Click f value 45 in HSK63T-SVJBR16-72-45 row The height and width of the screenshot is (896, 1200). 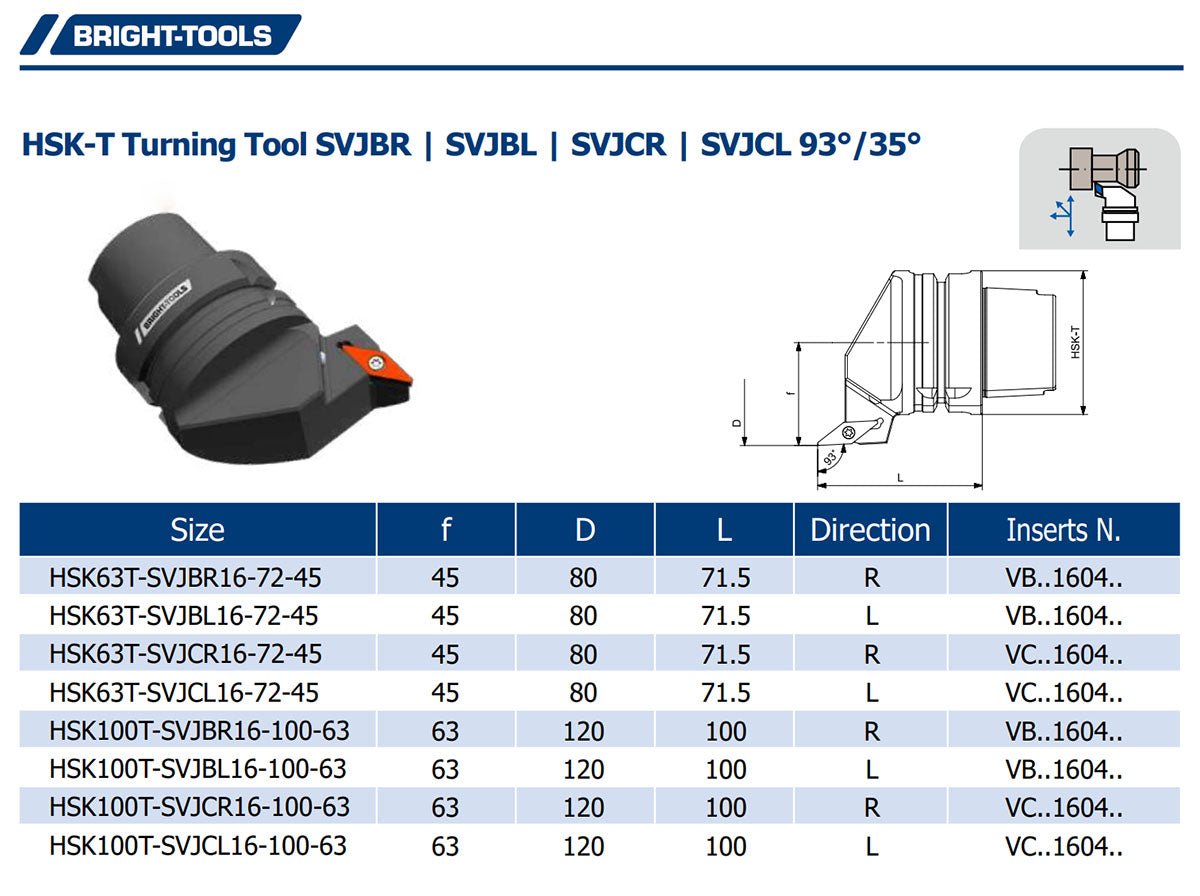[445, 578]
